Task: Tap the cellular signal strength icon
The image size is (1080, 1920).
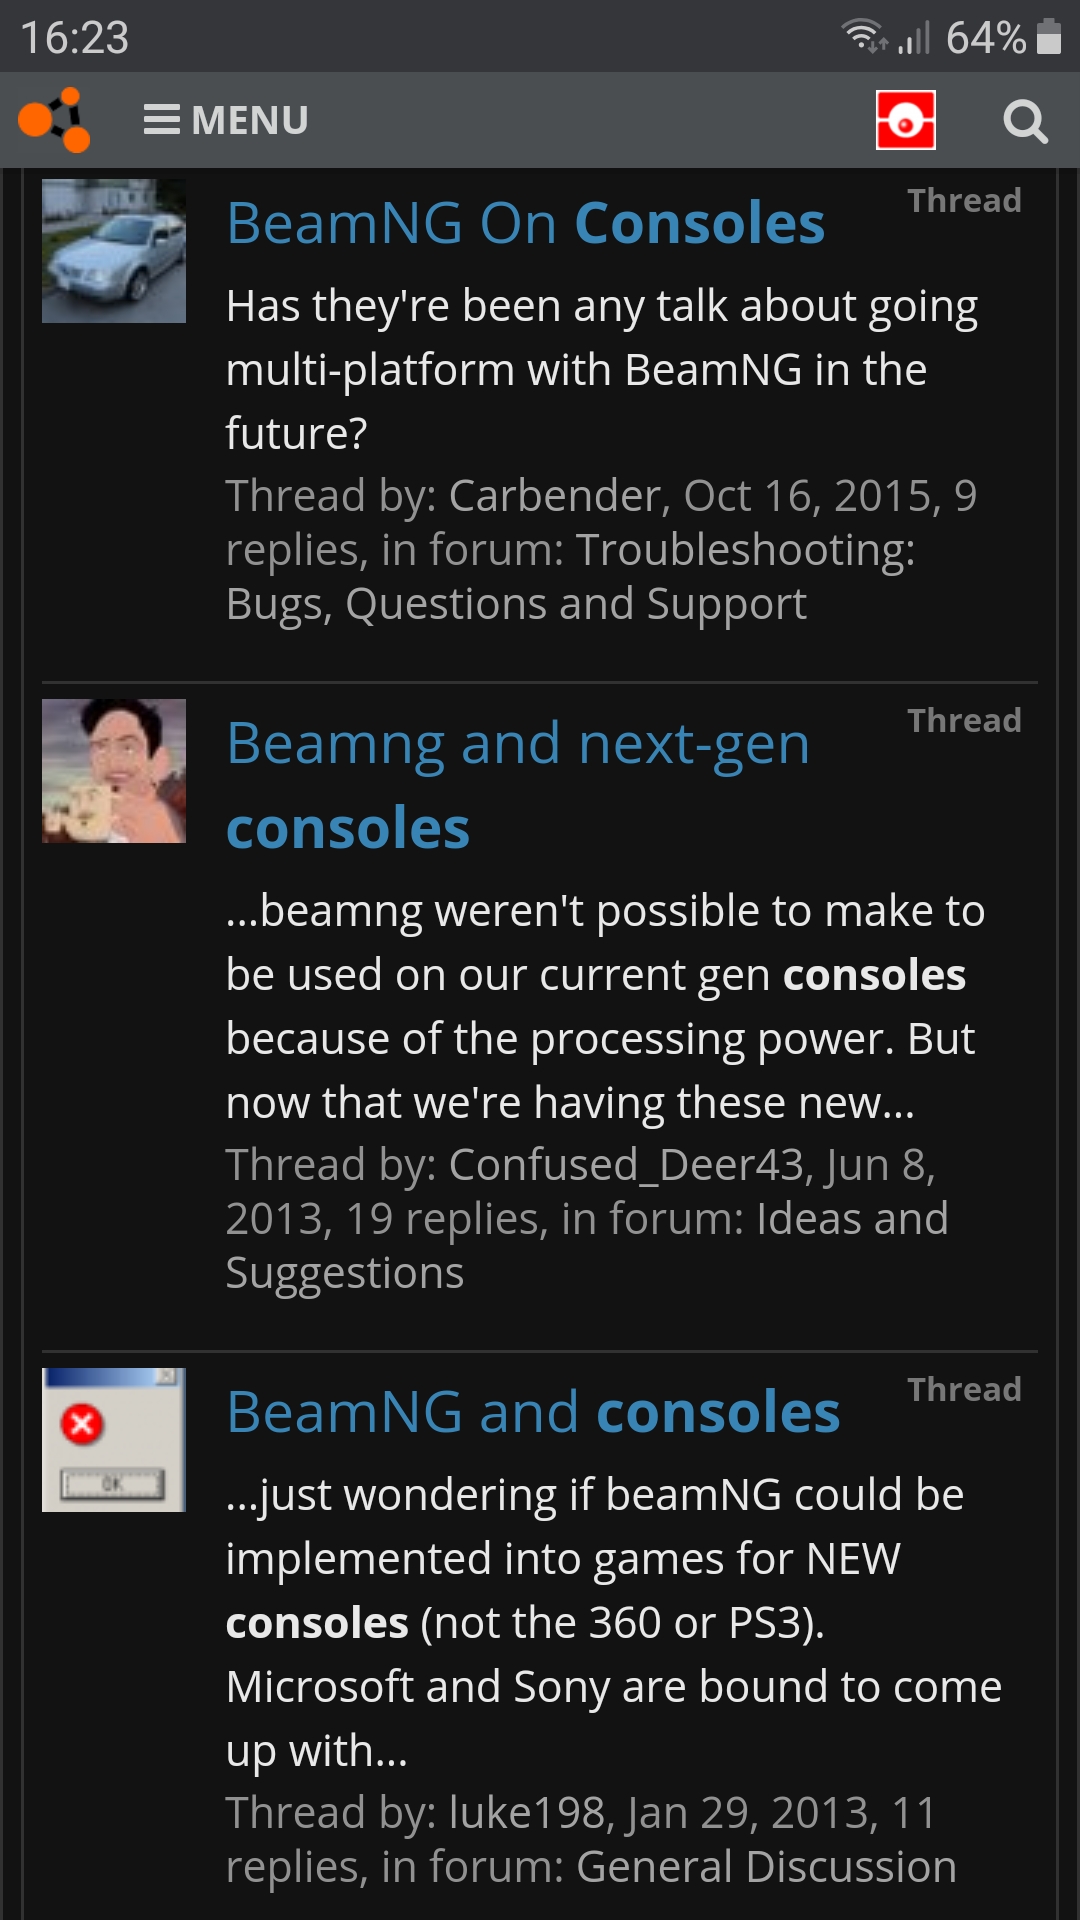Action: [x=913, y=38]
